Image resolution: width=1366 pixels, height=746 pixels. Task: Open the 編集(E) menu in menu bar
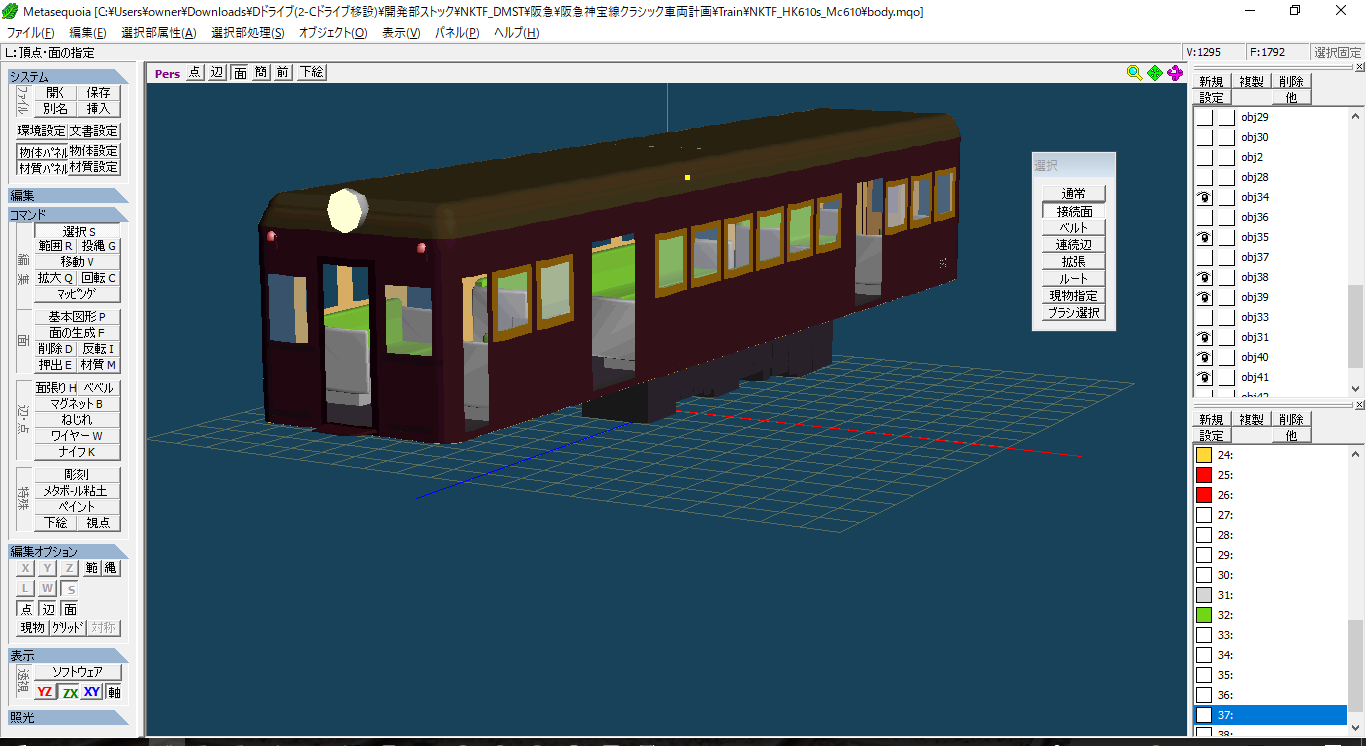pos(87,33)
